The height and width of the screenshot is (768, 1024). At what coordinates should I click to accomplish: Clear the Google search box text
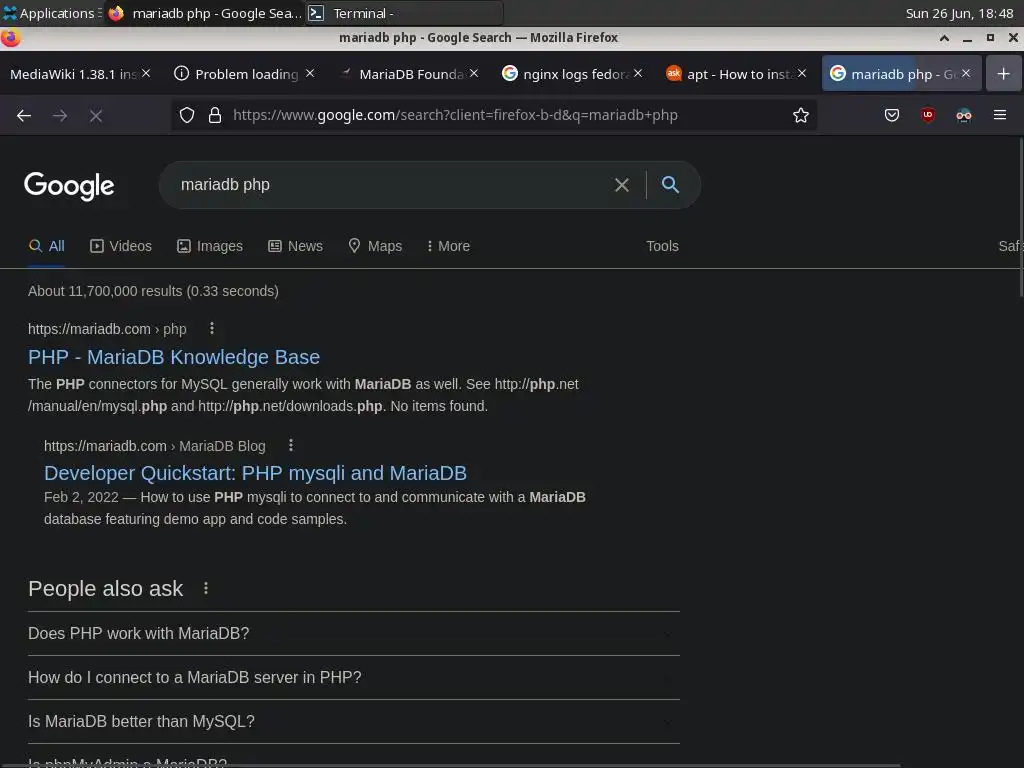tap(622, 185)
